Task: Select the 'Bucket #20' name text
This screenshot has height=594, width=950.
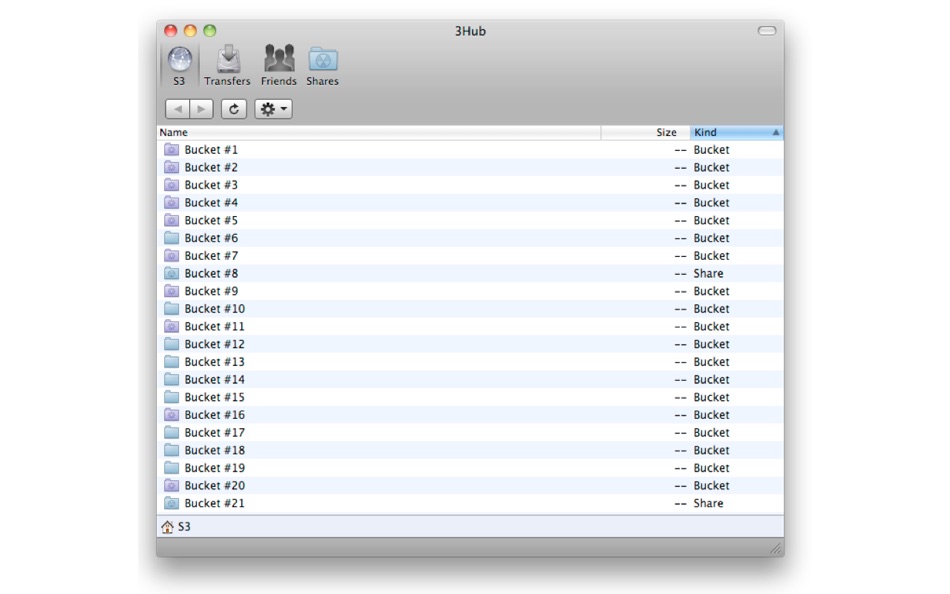Action: click(214, 485)
